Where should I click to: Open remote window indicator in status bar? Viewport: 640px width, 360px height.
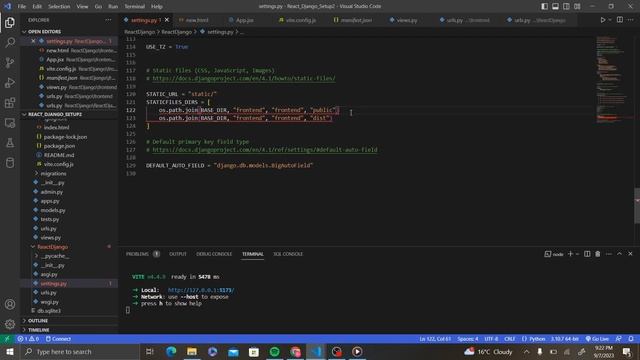tap(7, 339)
